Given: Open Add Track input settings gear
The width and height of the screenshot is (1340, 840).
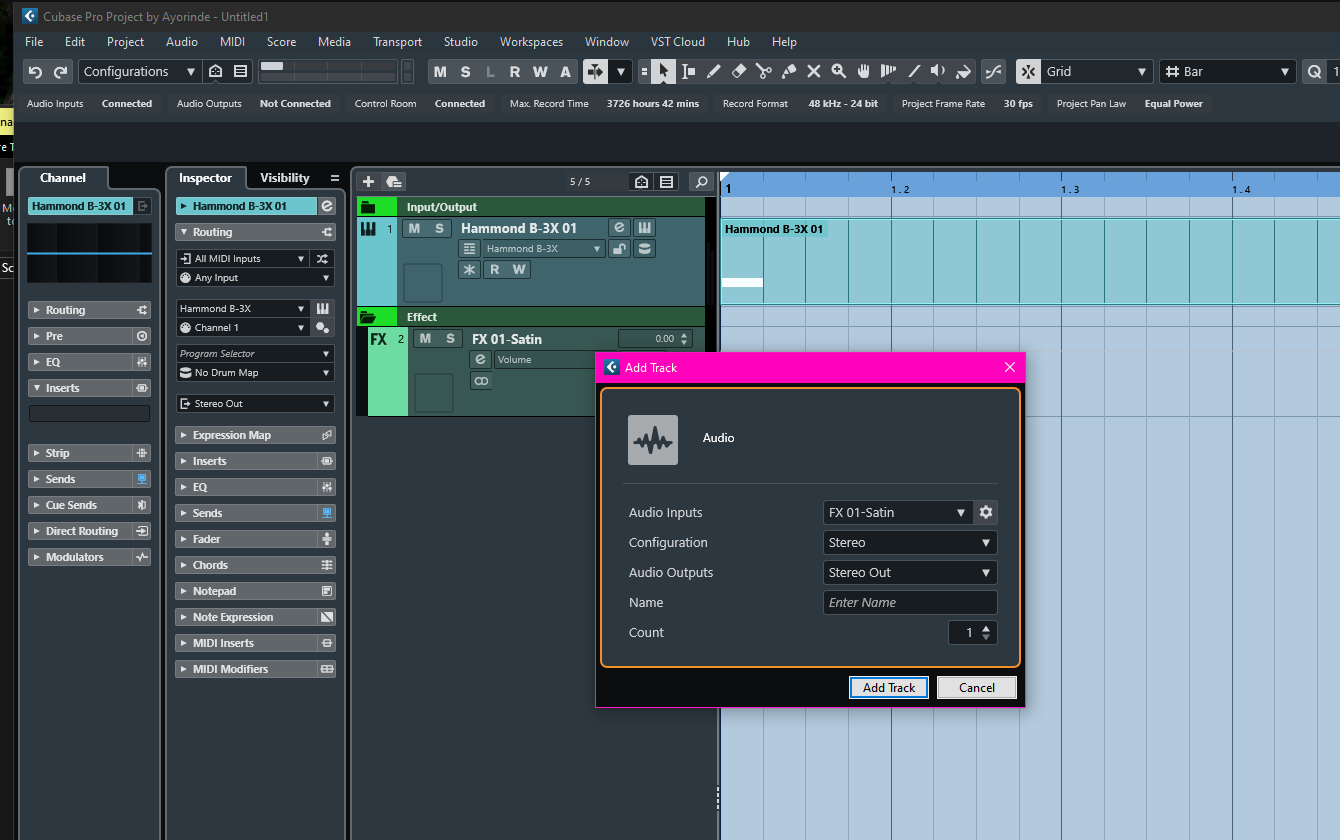Looking at the screenshot, I should pos(986,512).
